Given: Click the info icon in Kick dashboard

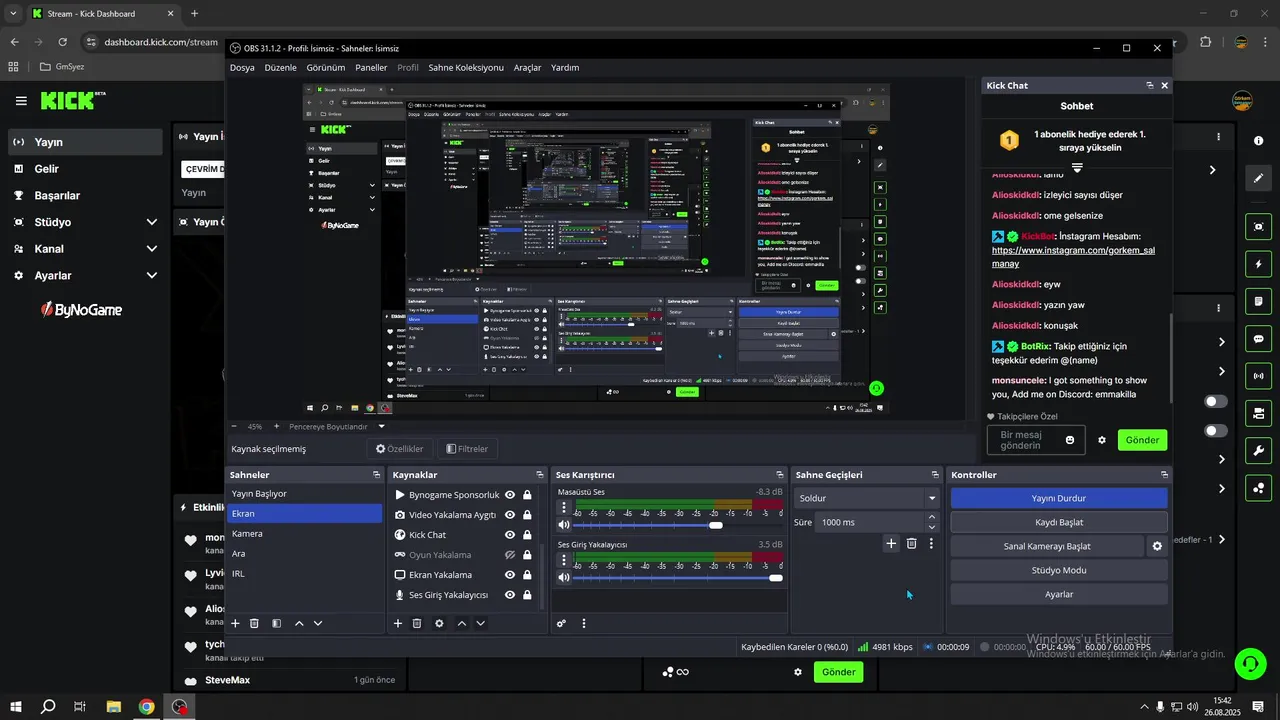Looking at the screenshot, I should click(1259, 141).
